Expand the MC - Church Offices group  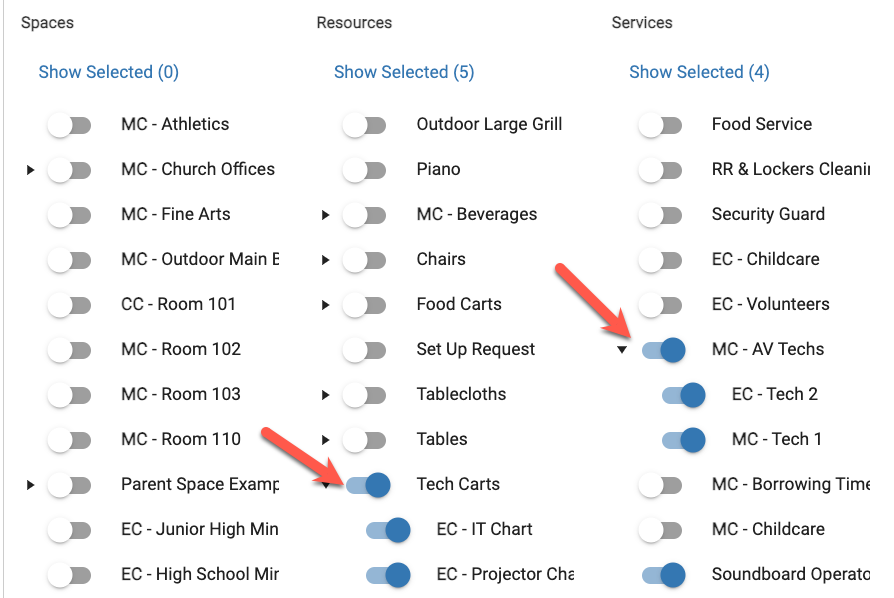pyautogui.click(x=31, y=170)
